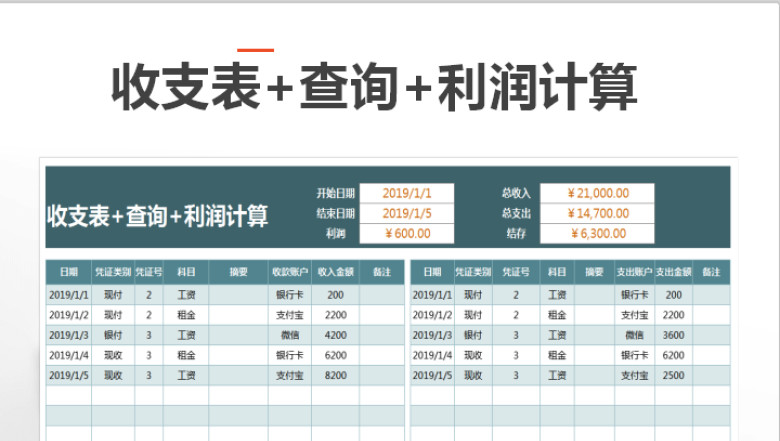The image size is (780, 441).
Task: Click the 结存 label
Action: pos(516,234)
